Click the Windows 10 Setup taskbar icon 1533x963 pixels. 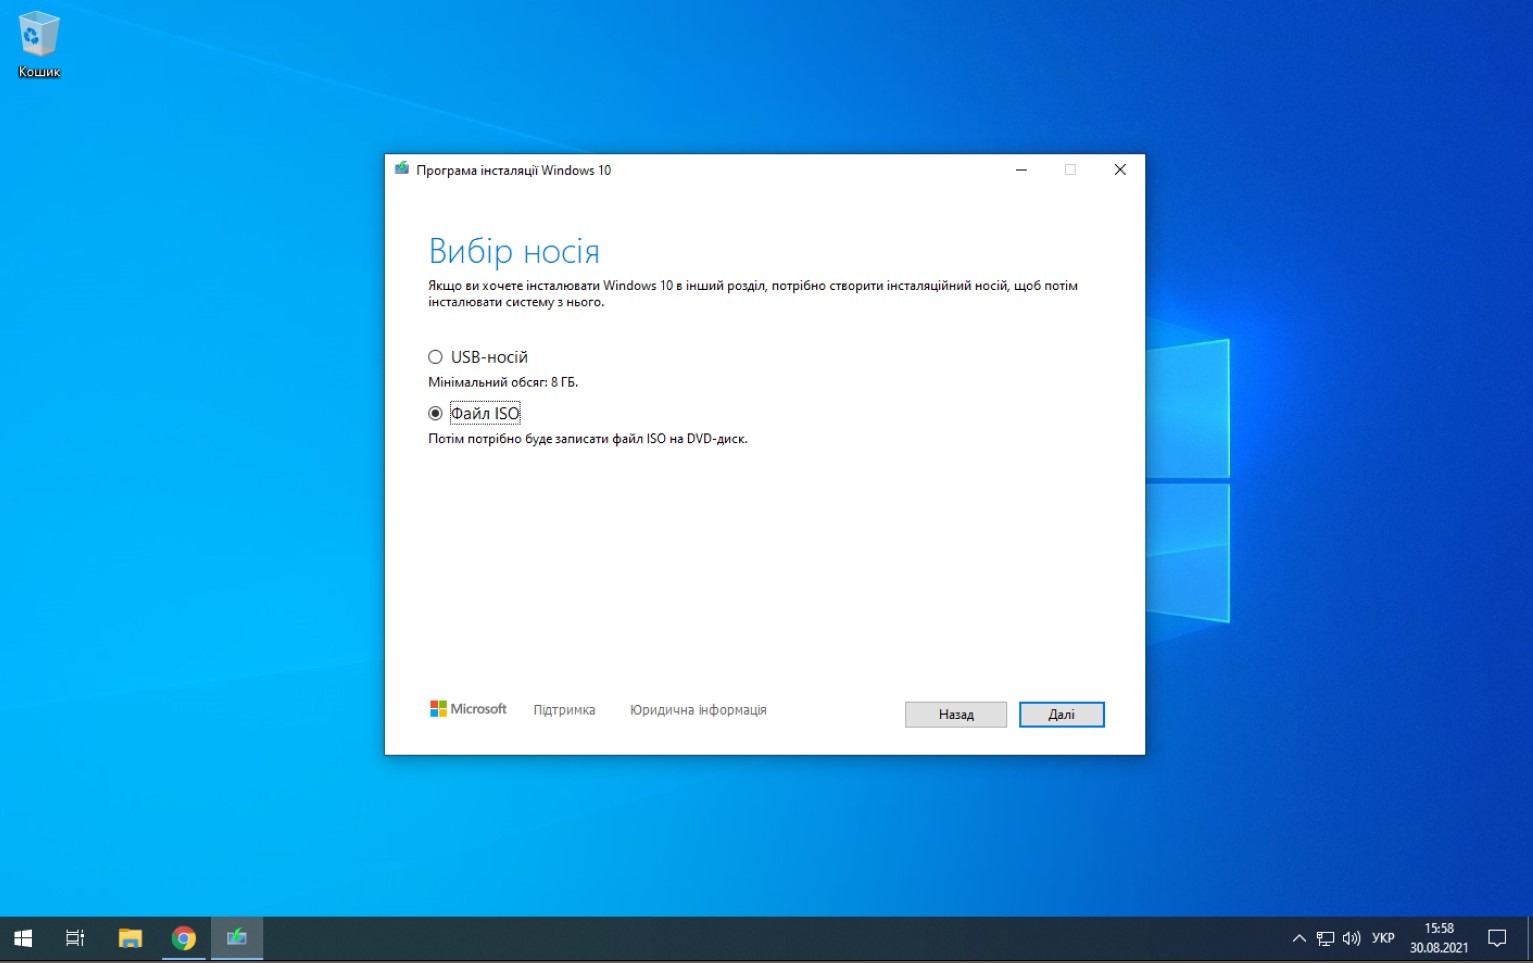(237, 938)
